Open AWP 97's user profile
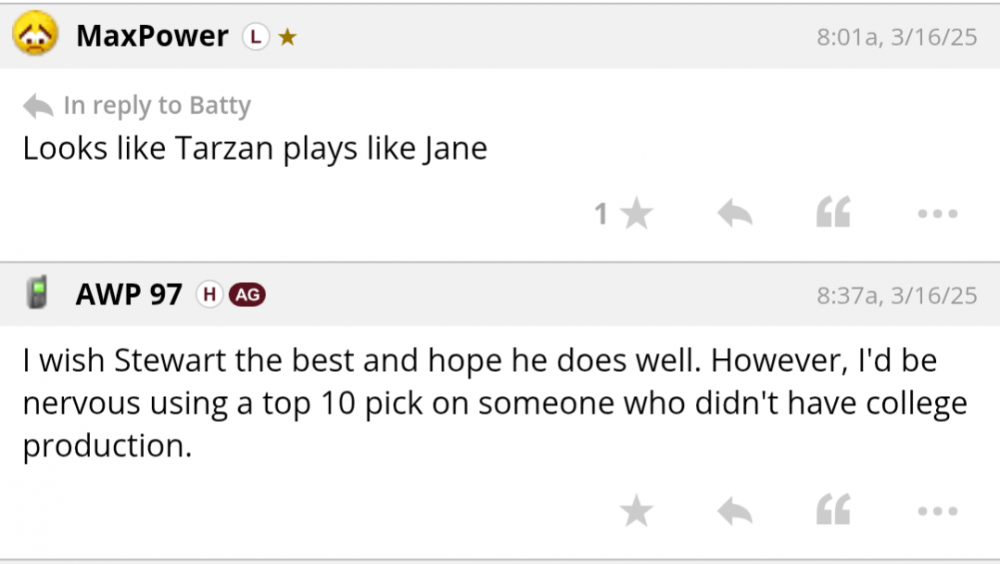The height and width of the screenshot is (564, 1000). [129, 294]
